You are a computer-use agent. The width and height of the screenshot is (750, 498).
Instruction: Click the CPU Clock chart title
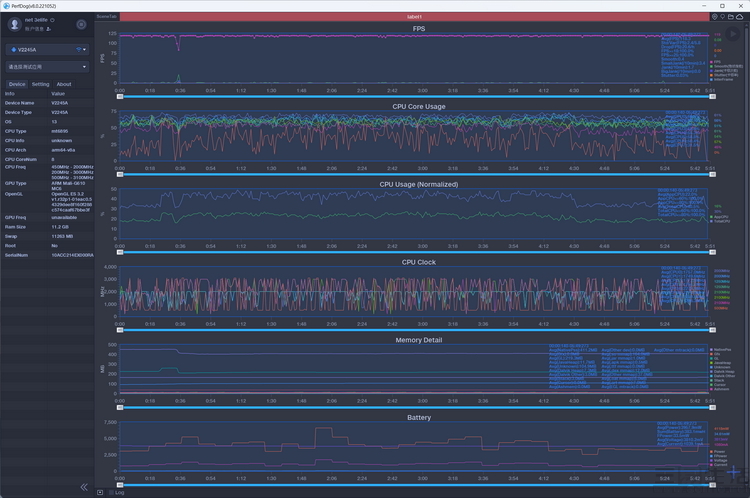tap(419, 262)
